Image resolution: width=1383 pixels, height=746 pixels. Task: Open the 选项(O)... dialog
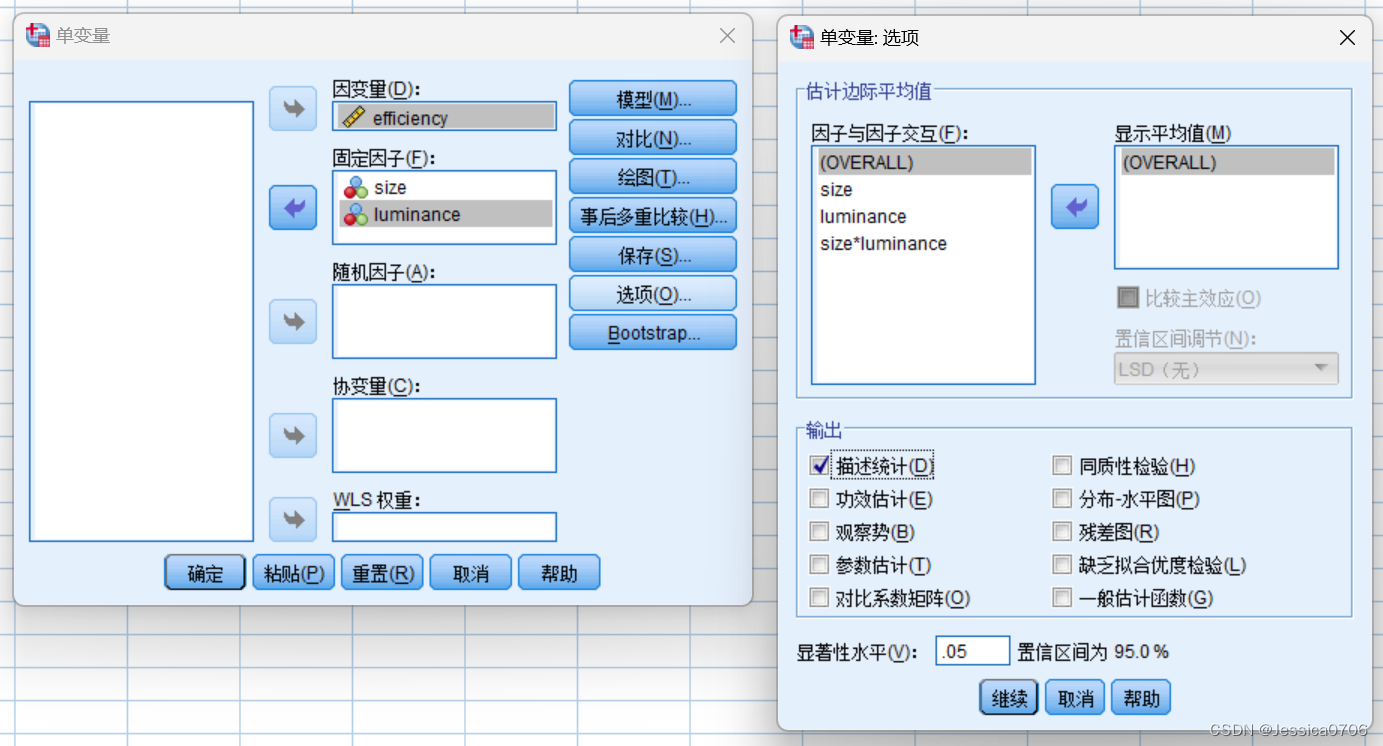pyautogui.click(x=653, y=294)
